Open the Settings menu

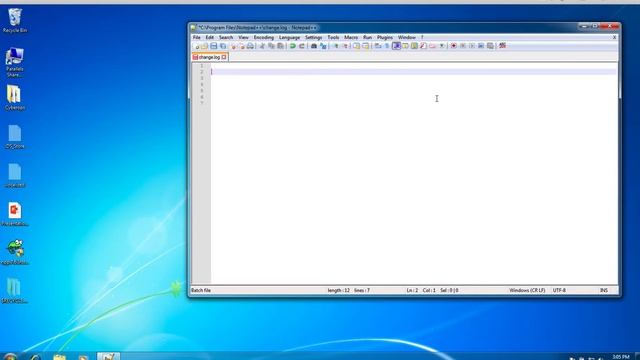(313, 38)
